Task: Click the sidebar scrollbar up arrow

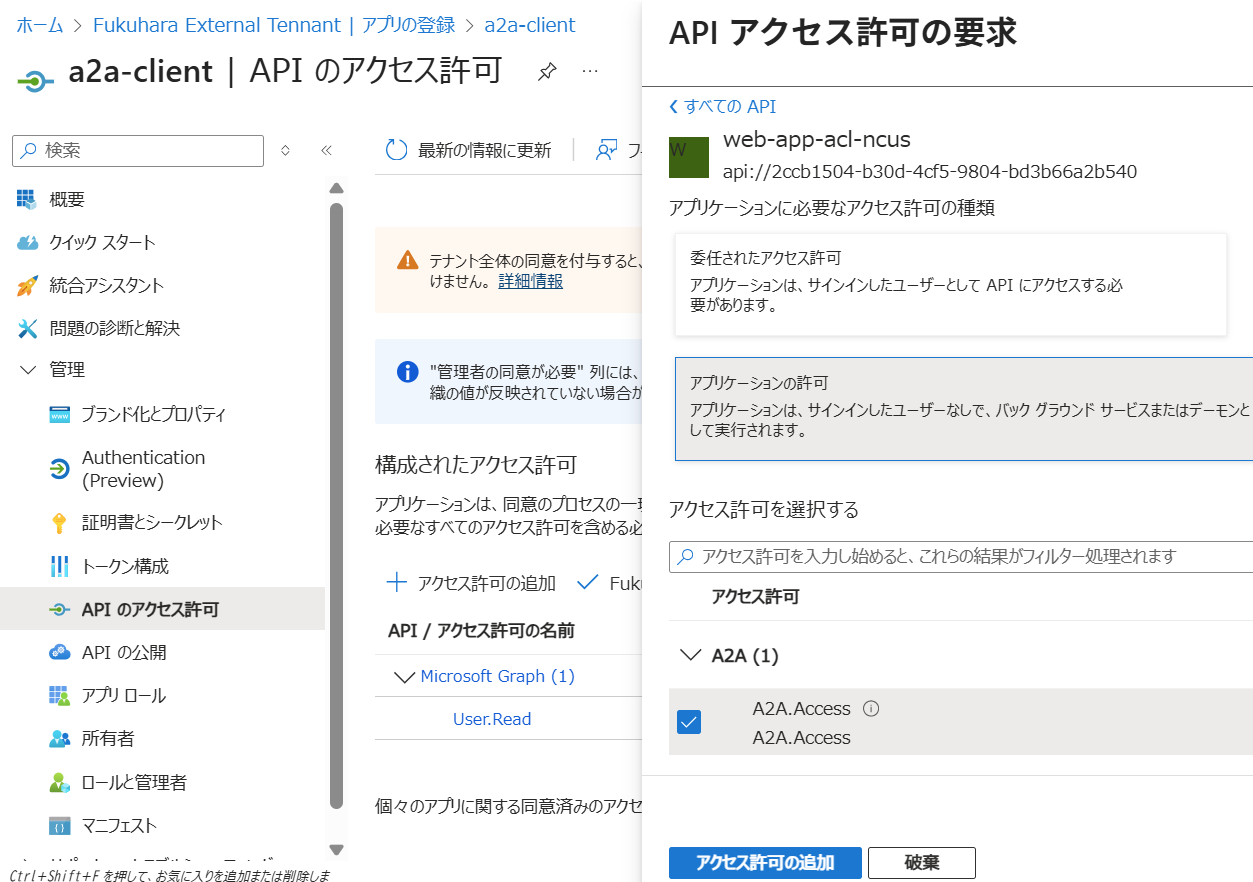Action: coord(336,188)
